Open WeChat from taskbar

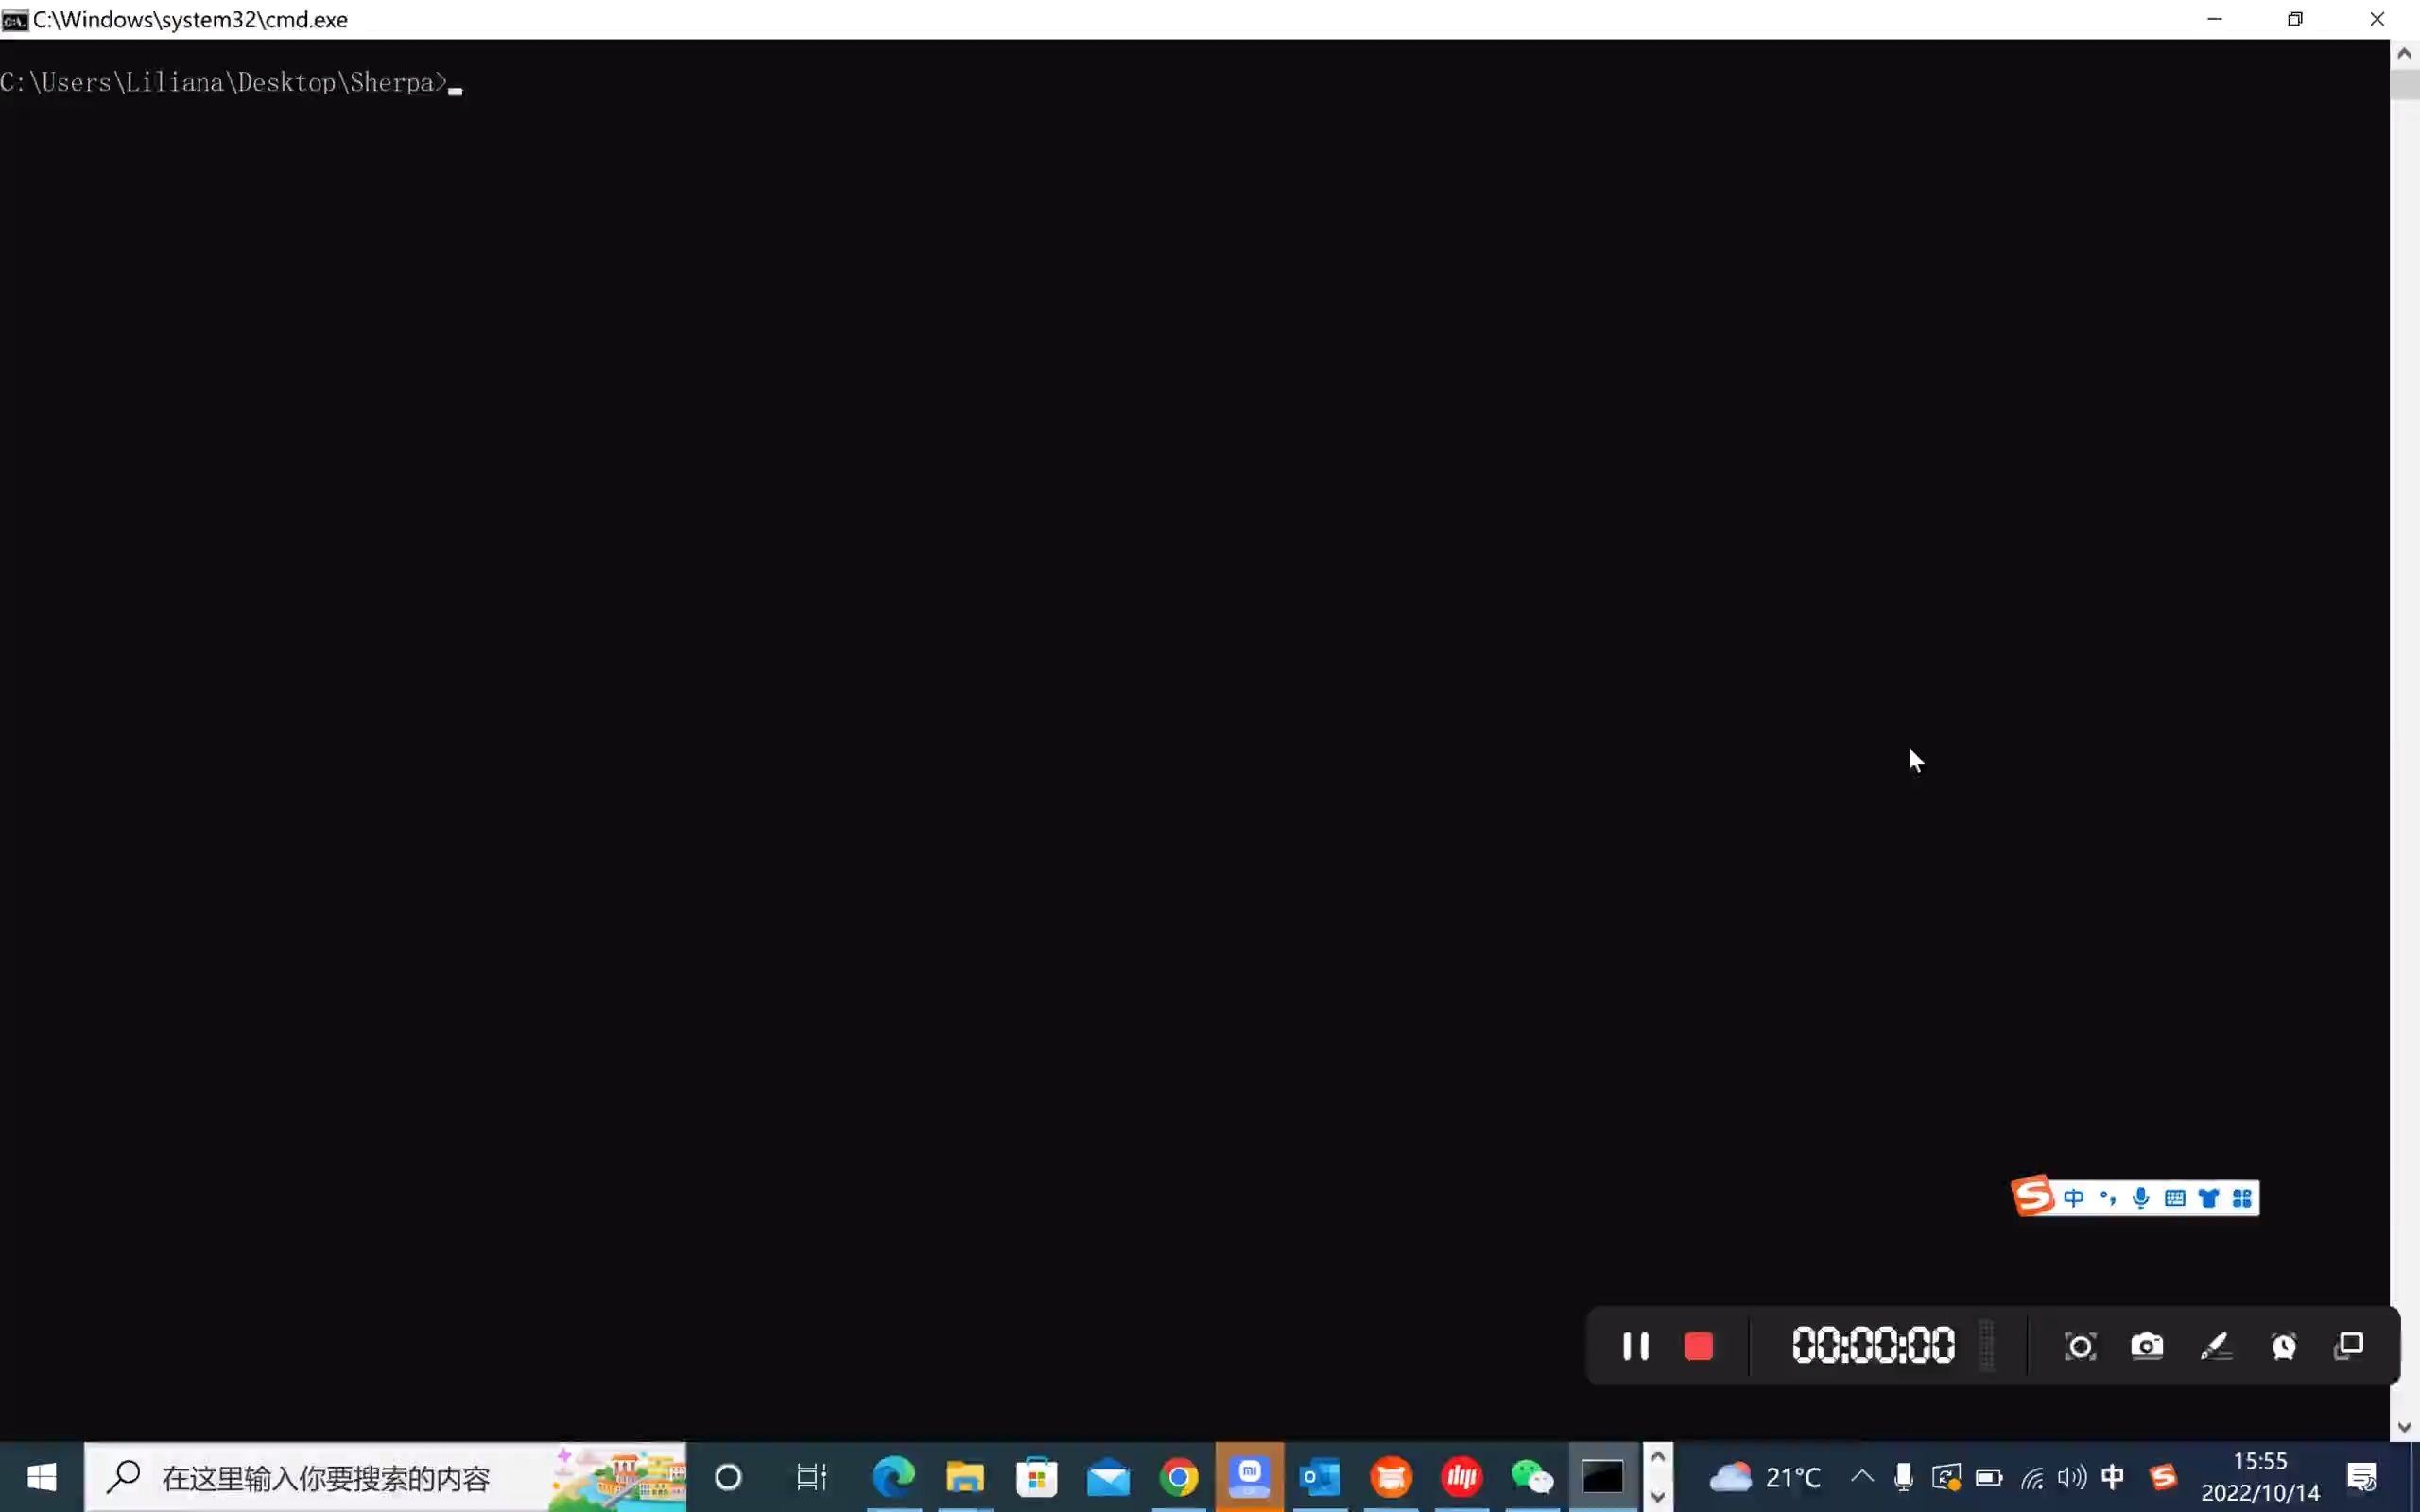pyautogui.click(x=1533, y=1477)
